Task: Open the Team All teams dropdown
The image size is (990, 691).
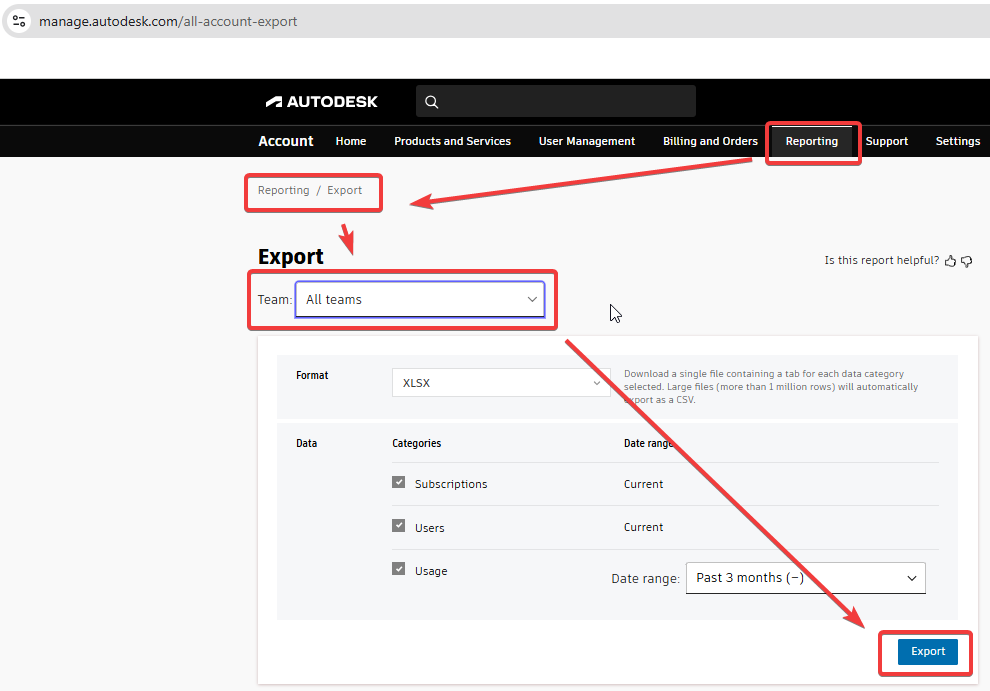Action: click(x=420, y=299)
